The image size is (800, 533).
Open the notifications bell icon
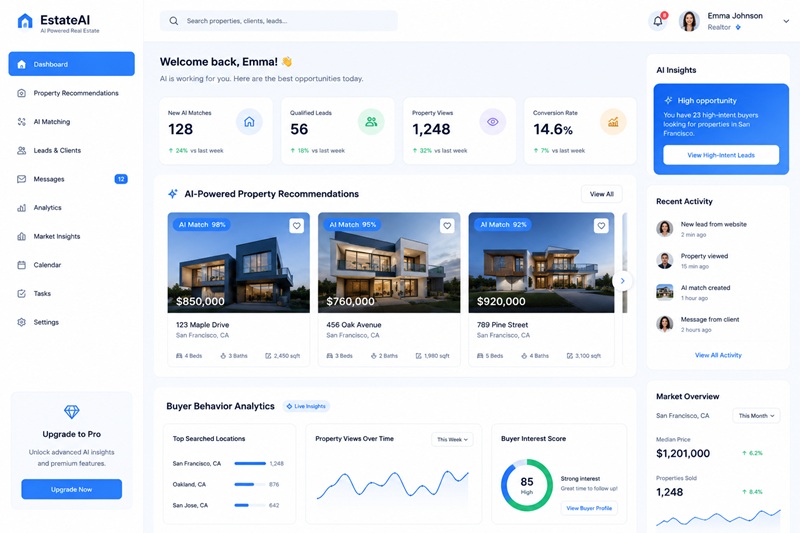pos(658,21)
